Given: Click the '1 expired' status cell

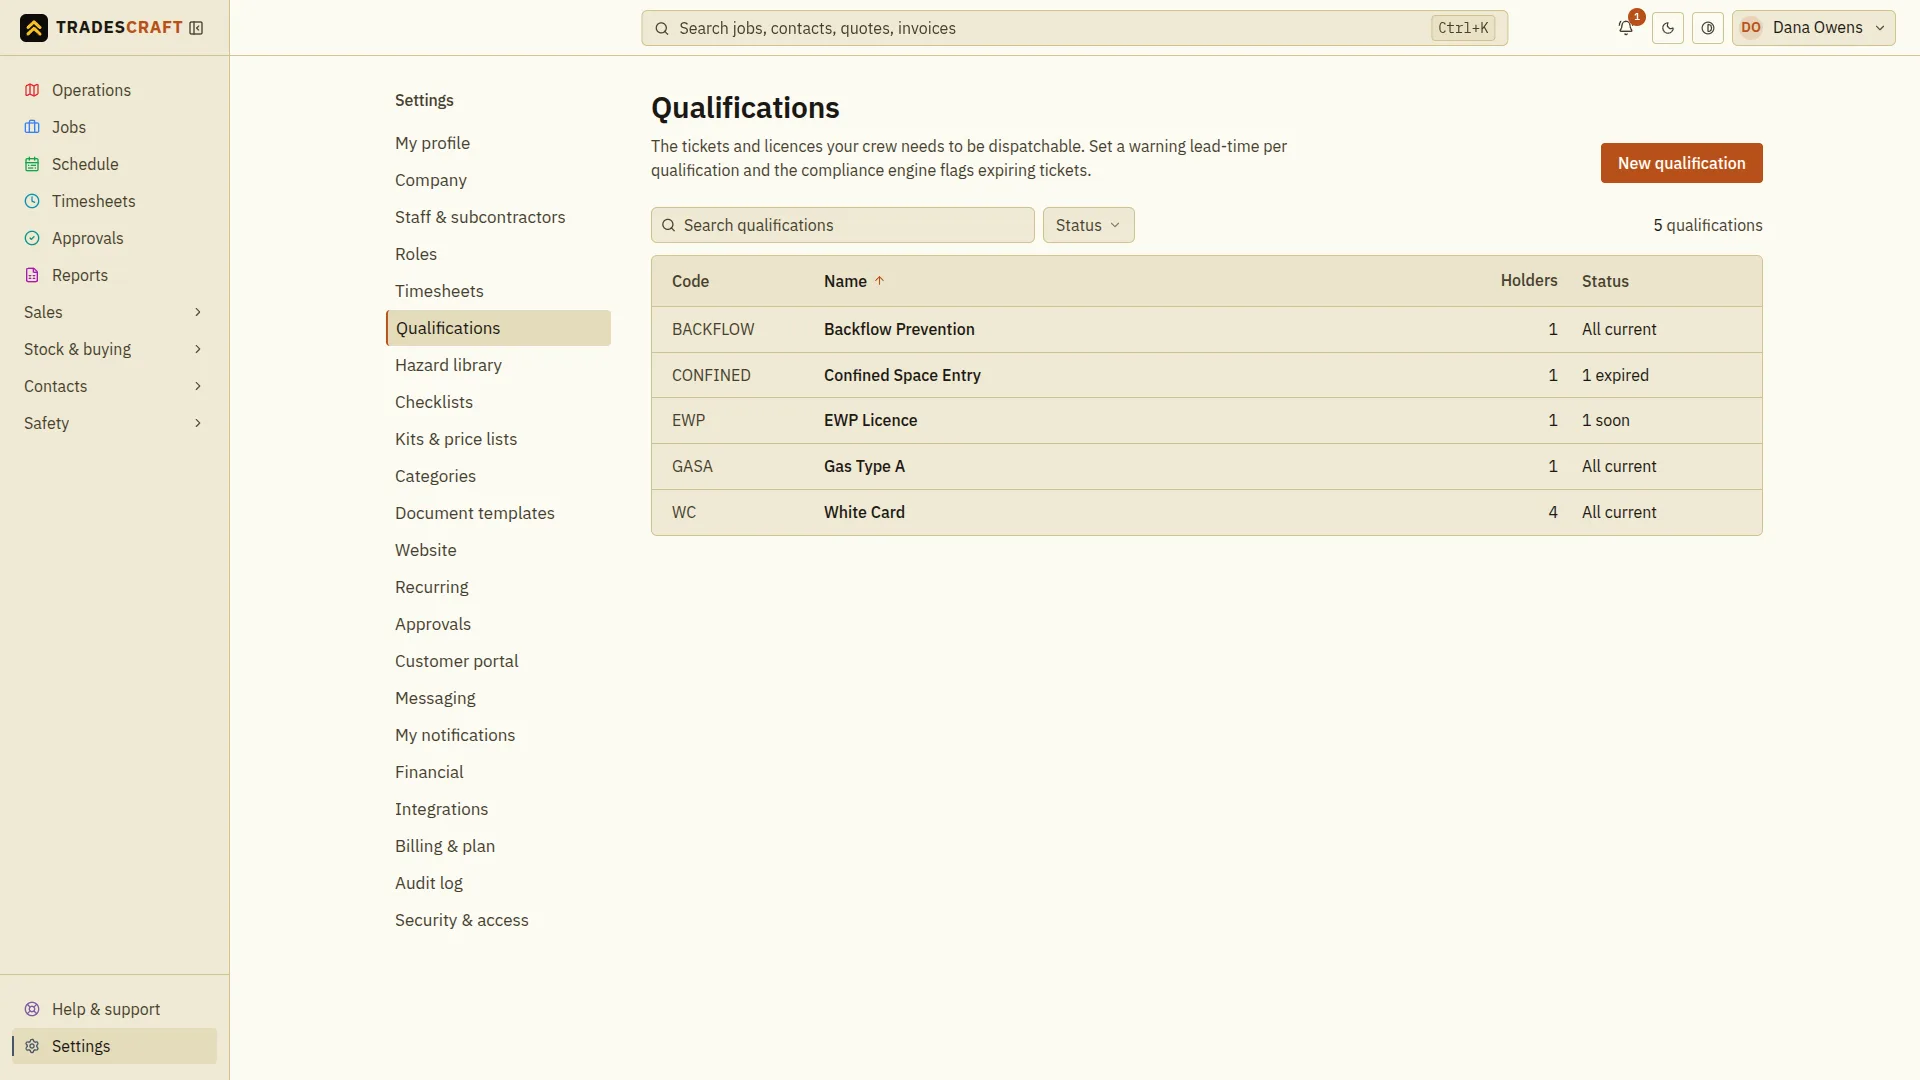Looking at the screenshot, I should (1615, 375).
